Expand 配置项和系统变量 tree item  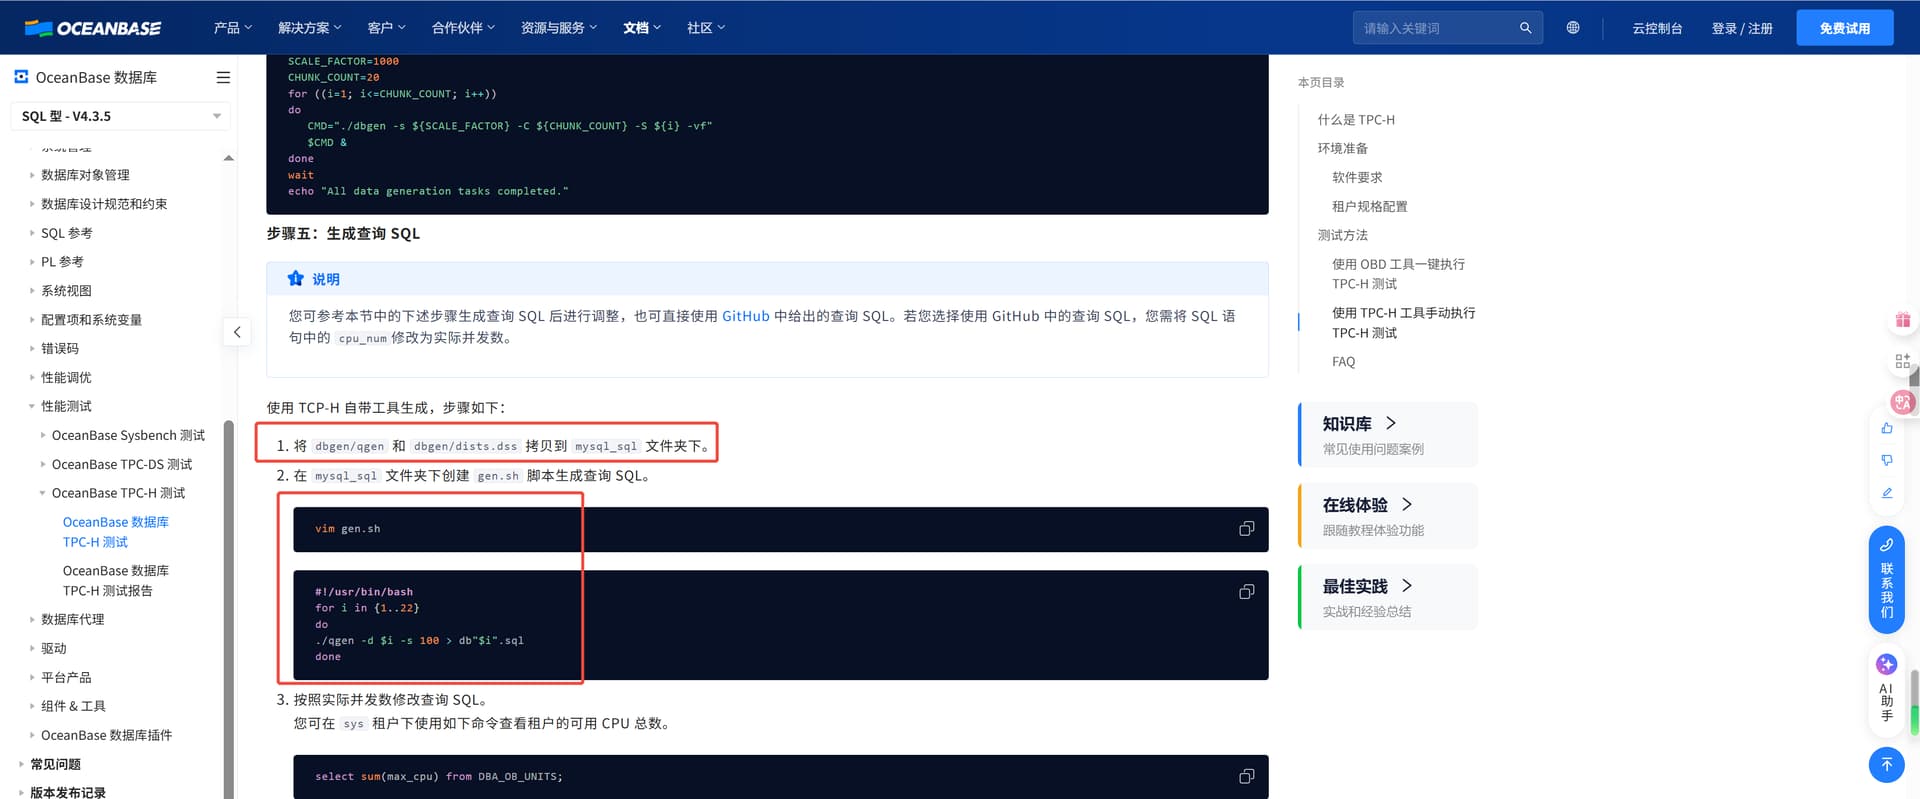click(x=91, y=320)
